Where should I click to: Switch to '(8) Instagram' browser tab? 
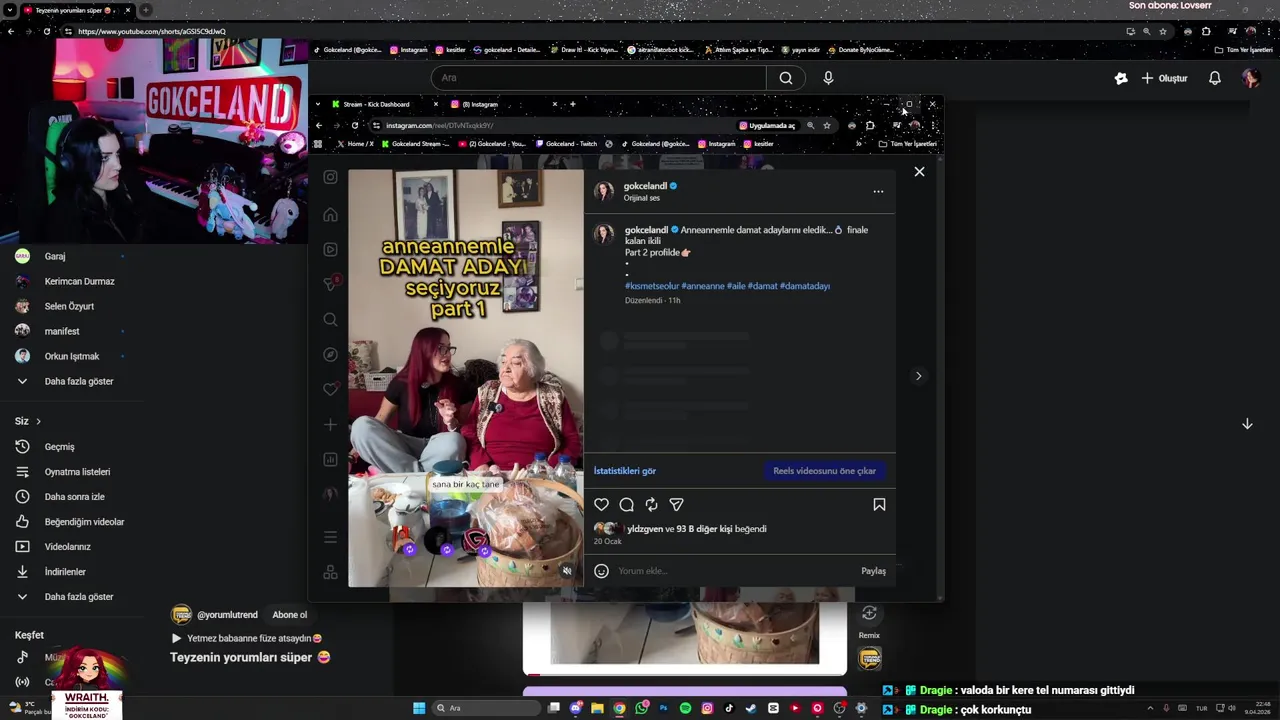click(501, 104)
